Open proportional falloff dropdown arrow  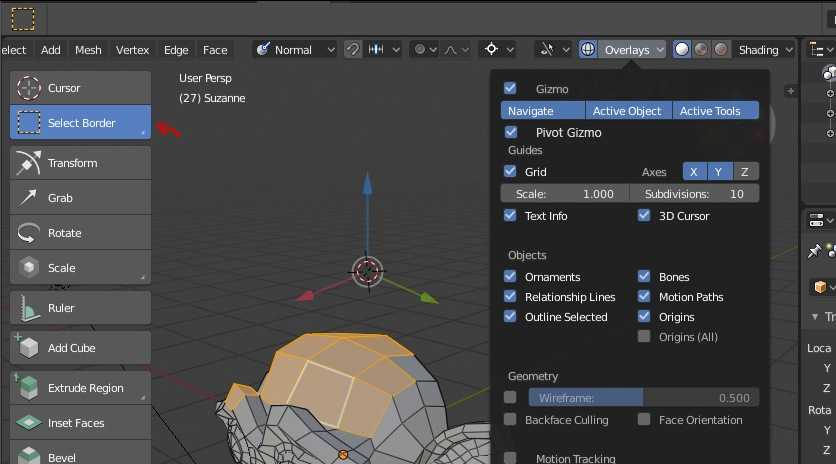tap(465, 50)
